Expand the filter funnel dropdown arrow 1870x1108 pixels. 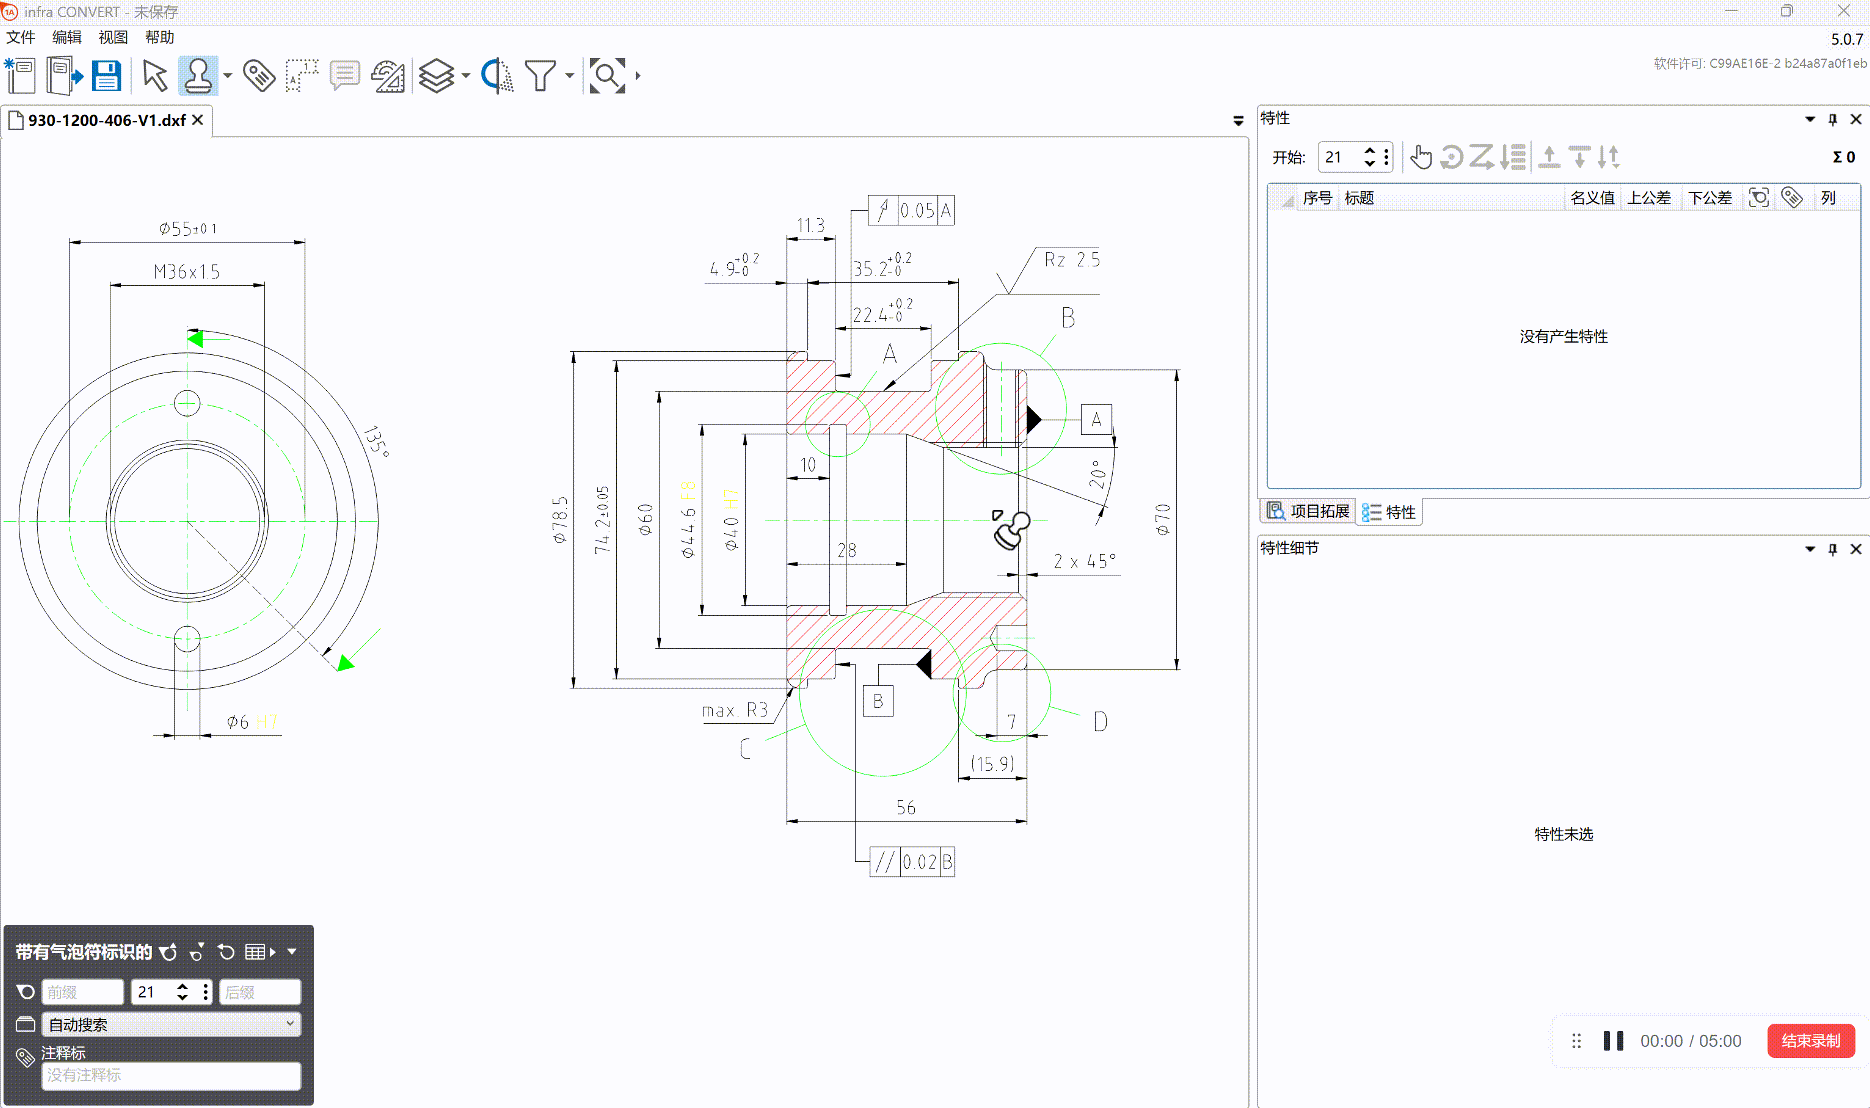[570, 76]
